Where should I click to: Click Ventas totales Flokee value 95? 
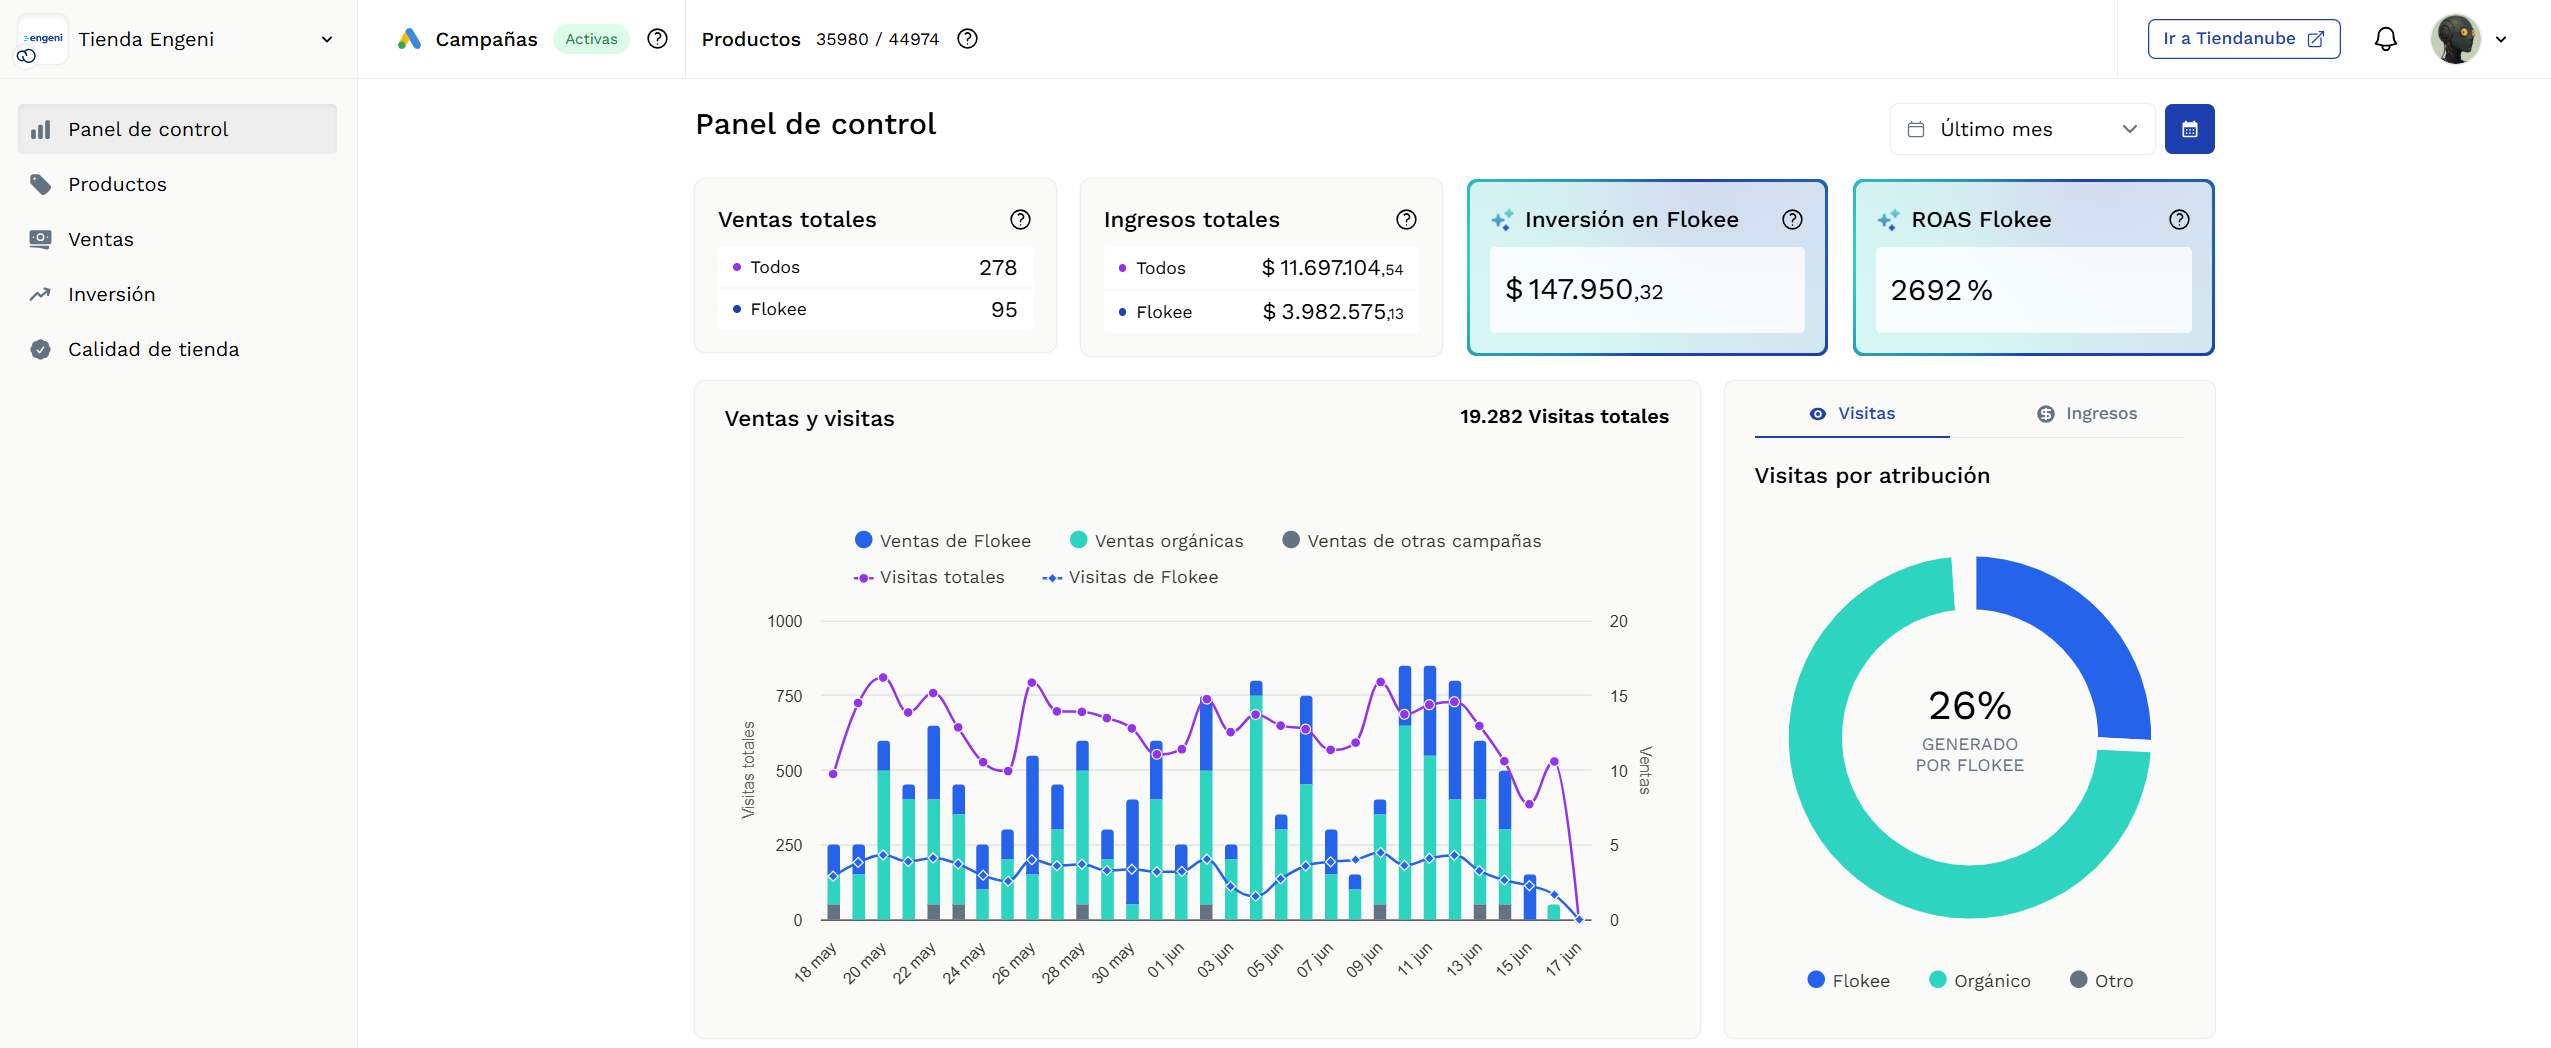point(1003,309)
